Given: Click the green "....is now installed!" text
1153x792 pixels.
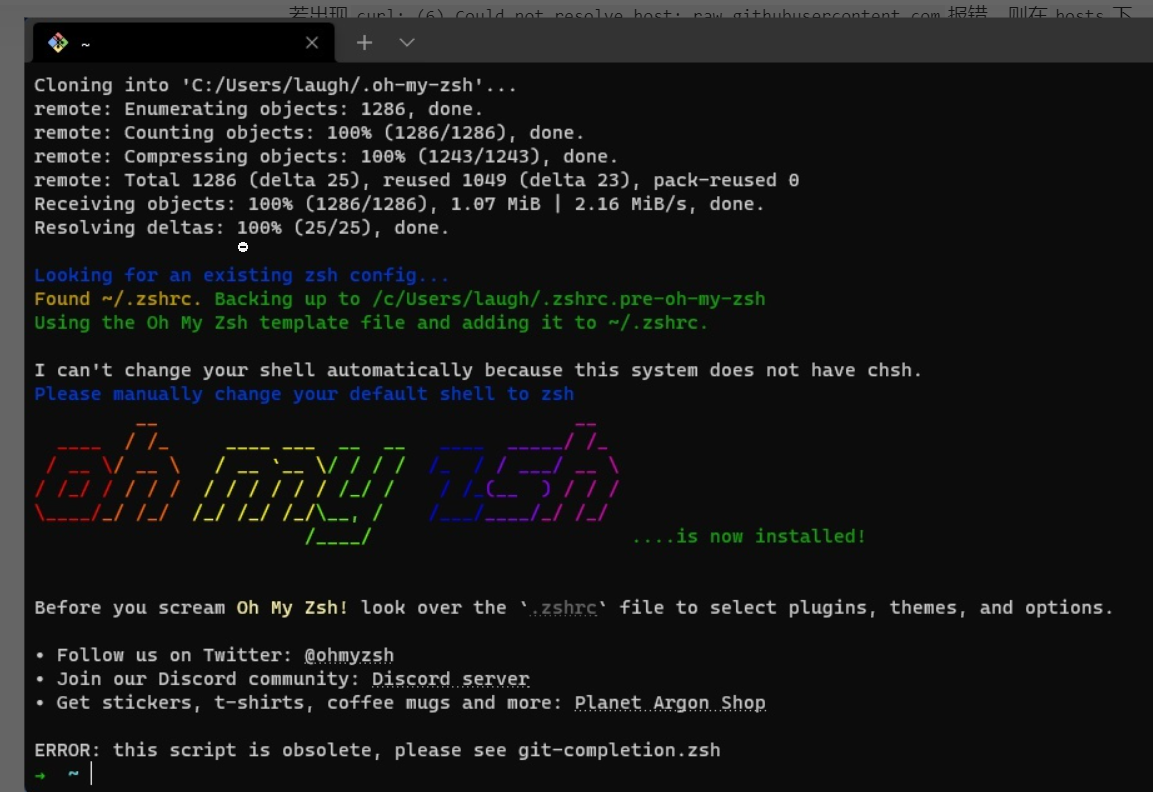Looking at the screenshot, I should (x=748, y=537).
